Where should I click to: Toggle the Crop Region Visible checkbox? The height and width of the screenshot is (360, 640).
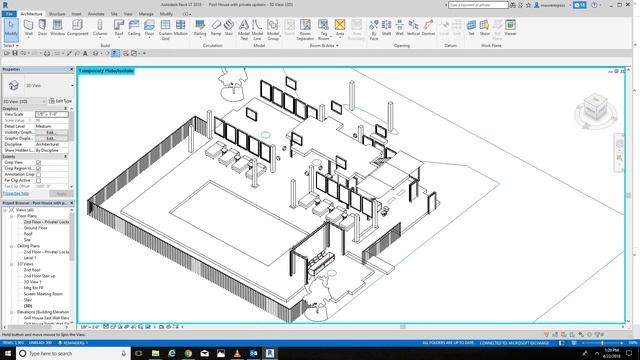point(38,168)
